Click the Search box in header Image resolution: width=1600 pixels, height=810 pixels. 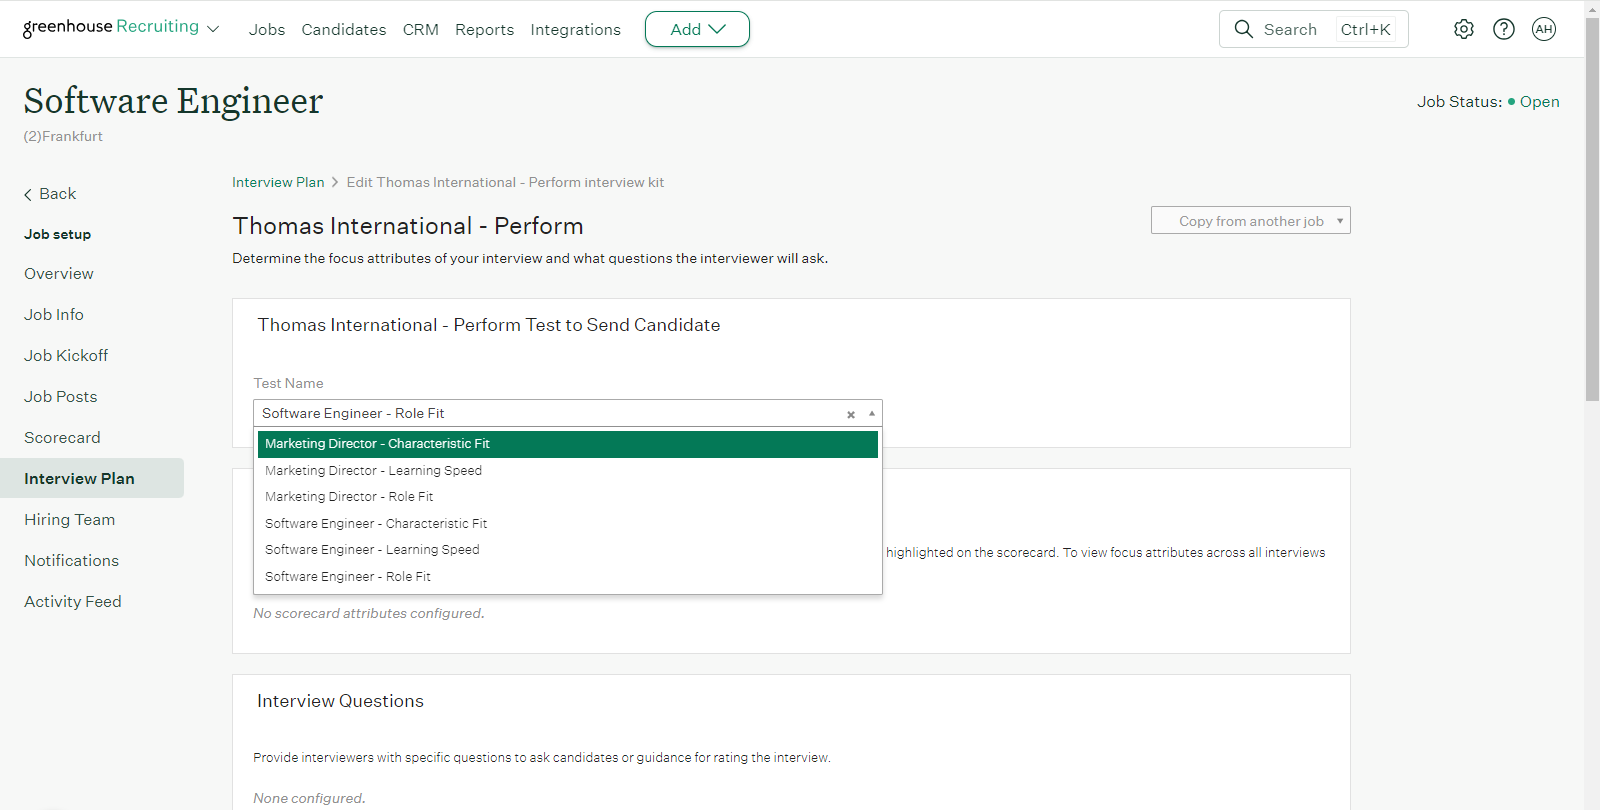coord(1313,29)
